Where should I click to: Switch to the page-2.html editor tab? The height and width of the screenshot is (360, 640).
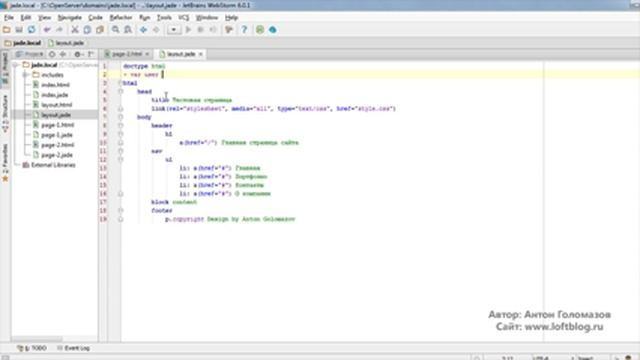(127, 54)
